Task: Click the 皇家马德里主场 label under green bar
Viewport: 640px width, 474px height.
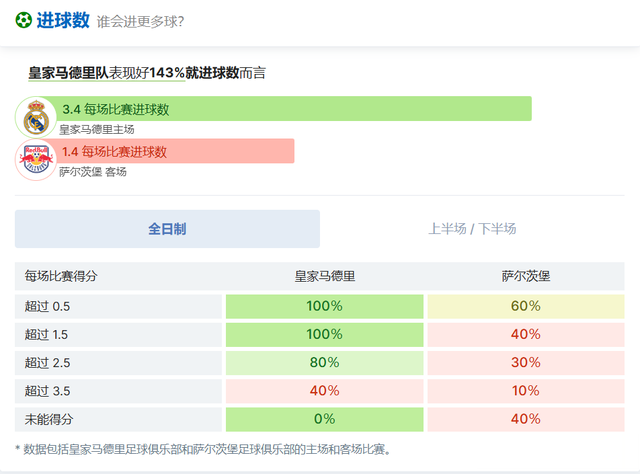Action: click(97, 130)
